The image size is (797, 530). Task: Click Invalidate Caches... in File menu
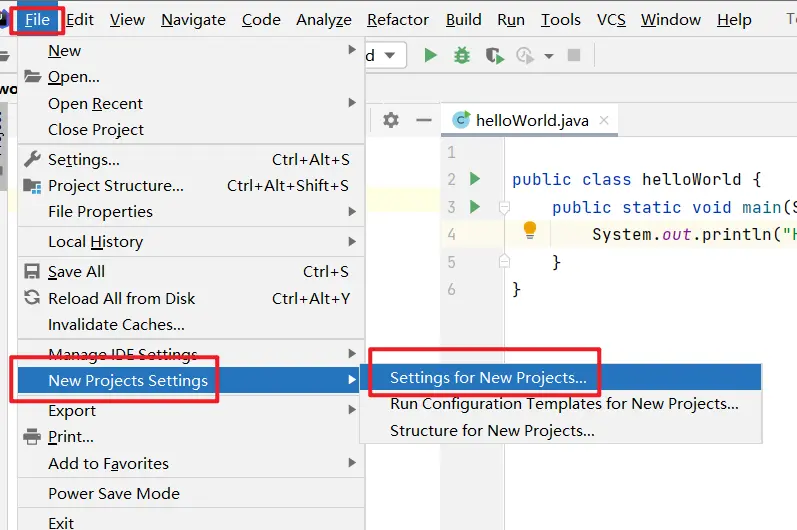tap(116, 324)
